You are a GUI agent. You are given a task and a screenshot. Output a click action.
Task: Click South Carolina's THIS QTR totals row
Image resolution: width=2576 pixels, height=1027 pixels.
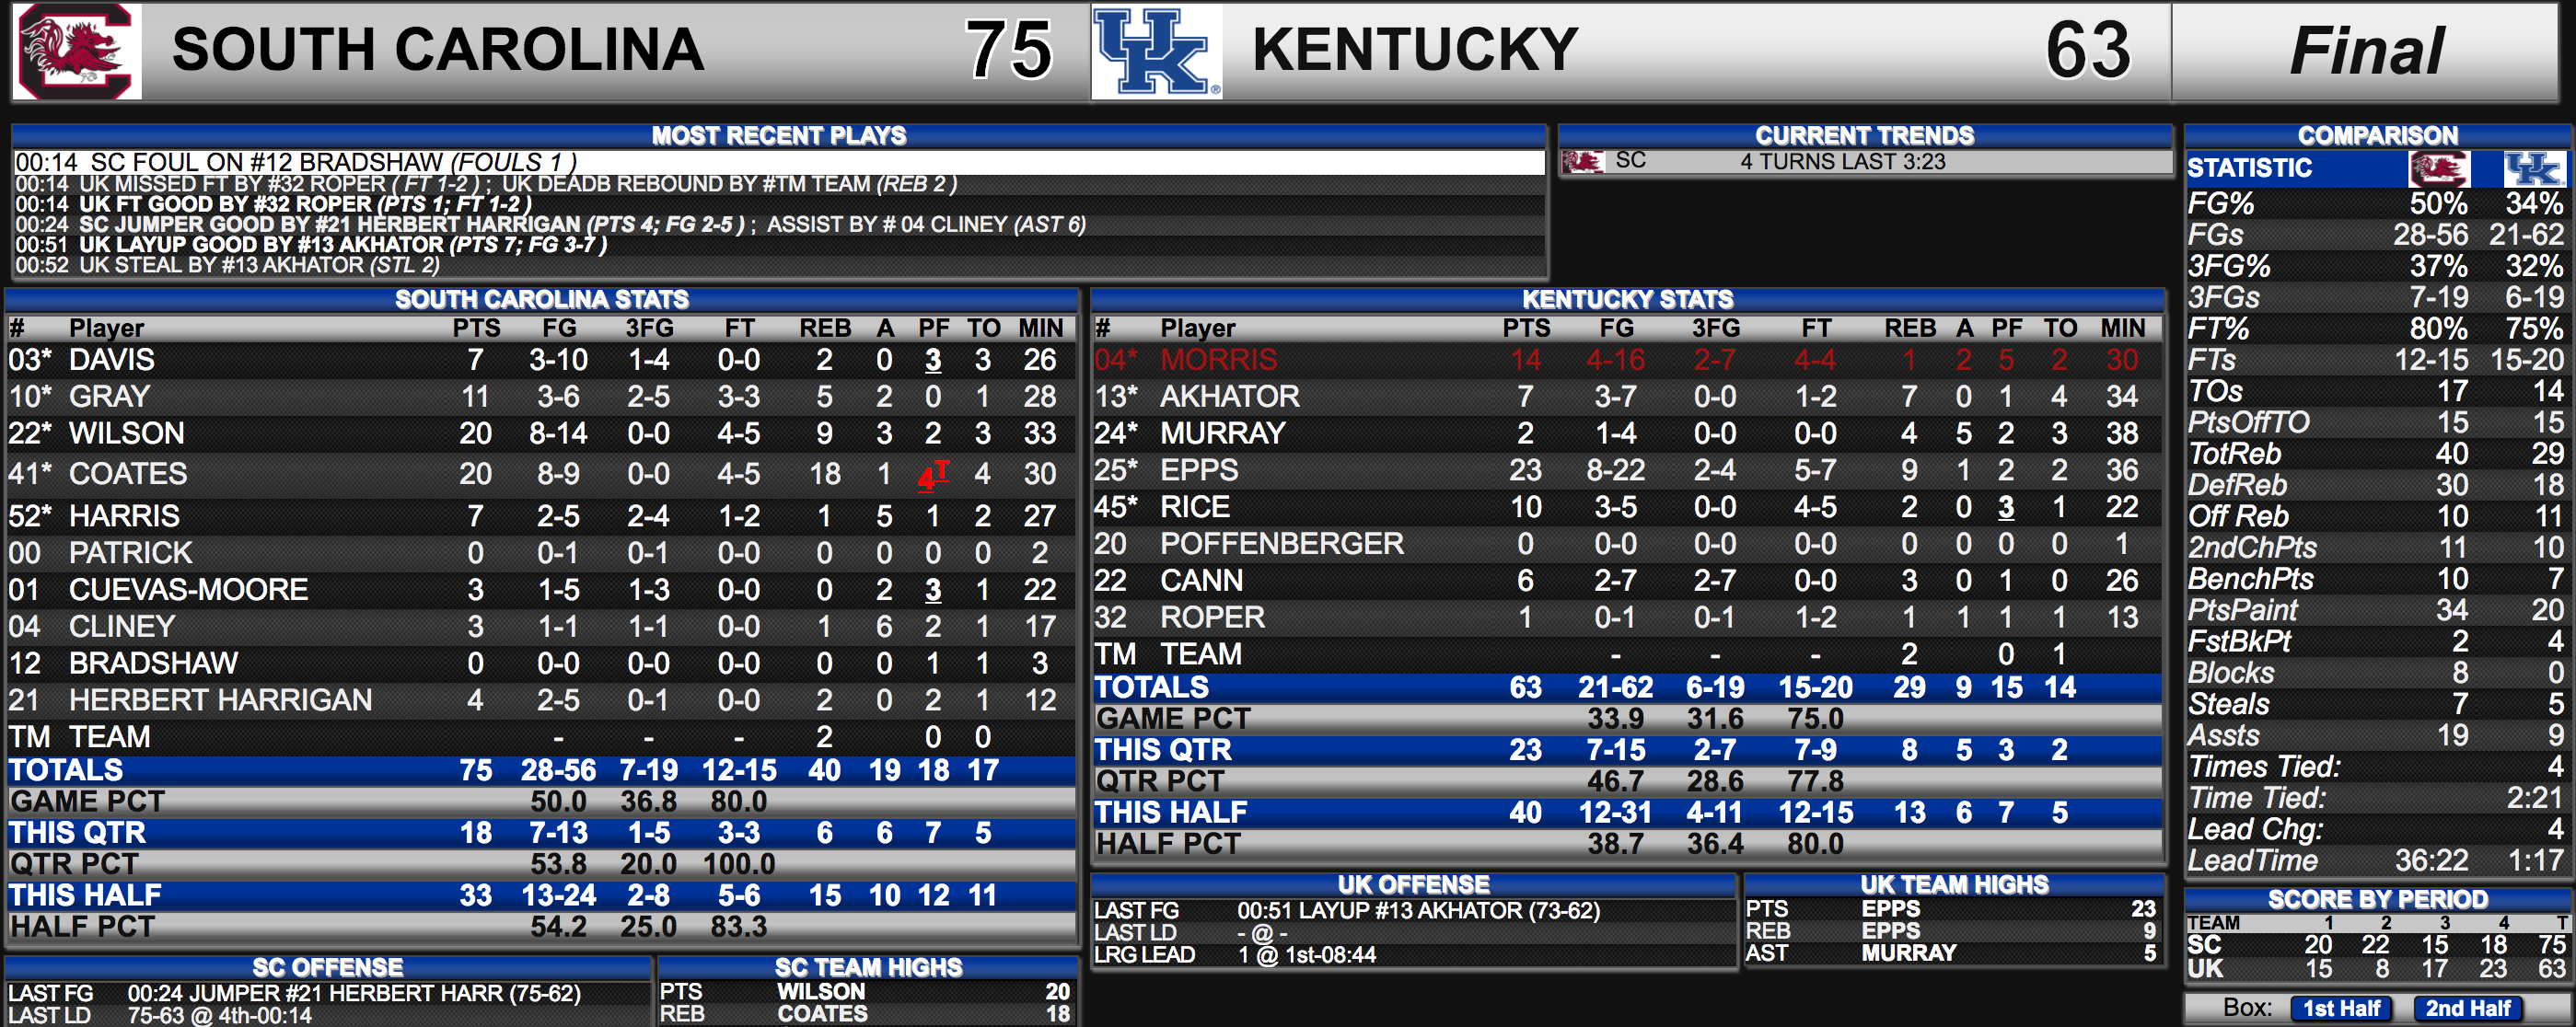(541, 833)
